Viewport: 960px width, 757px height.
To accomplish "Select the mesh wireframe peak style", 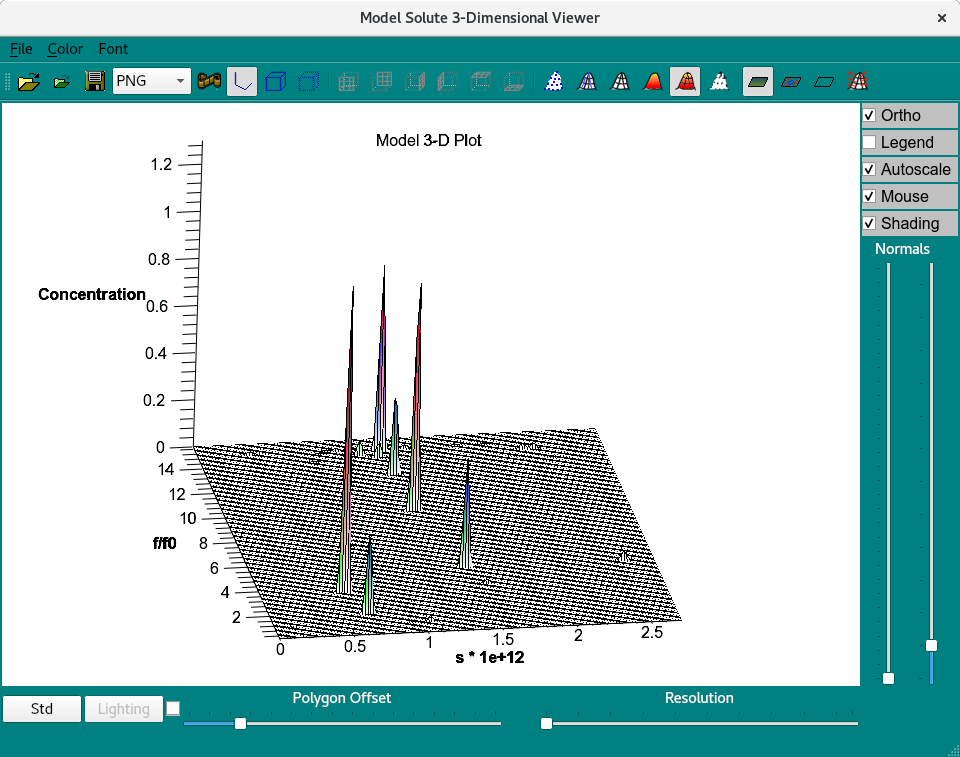I will point(621,82).
